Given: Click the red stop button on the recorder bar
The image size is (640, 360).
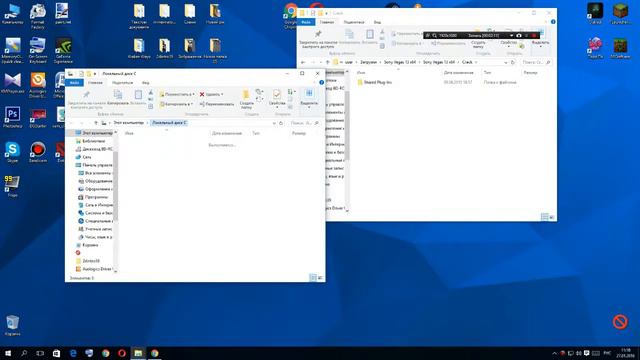Looking at the screenshot, I should (534, 36).
